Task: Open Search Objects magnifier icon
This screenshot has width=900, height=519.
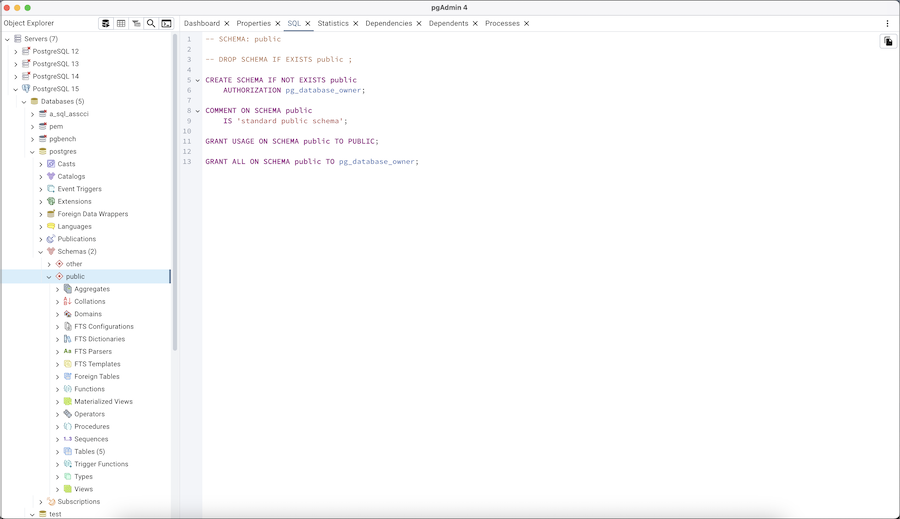Action: [151, 24]
